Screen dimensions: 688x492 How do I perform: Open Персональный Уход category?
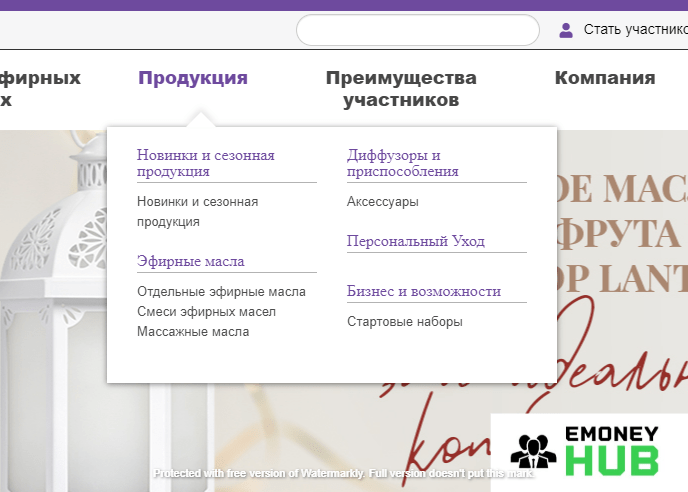coord(416,241)
